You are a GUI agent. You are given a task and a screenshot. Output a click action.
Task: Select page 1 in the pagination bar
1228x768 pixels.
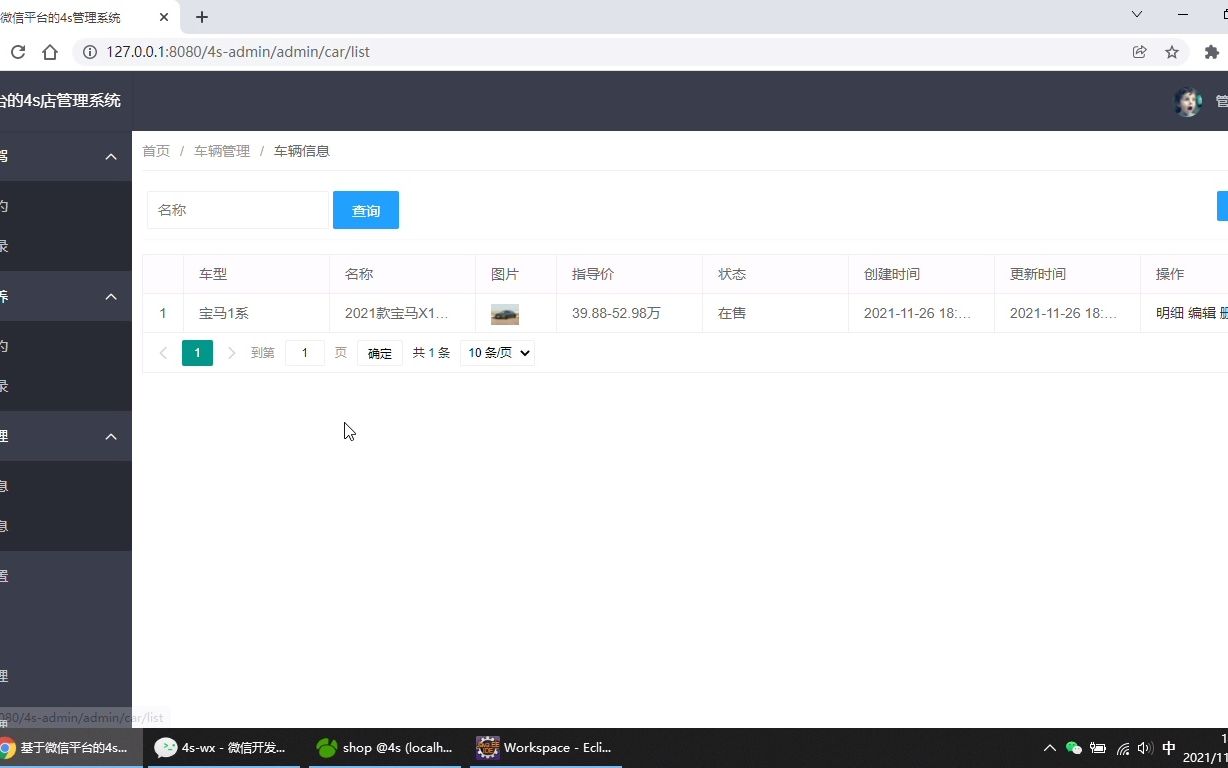click(197, 352)
